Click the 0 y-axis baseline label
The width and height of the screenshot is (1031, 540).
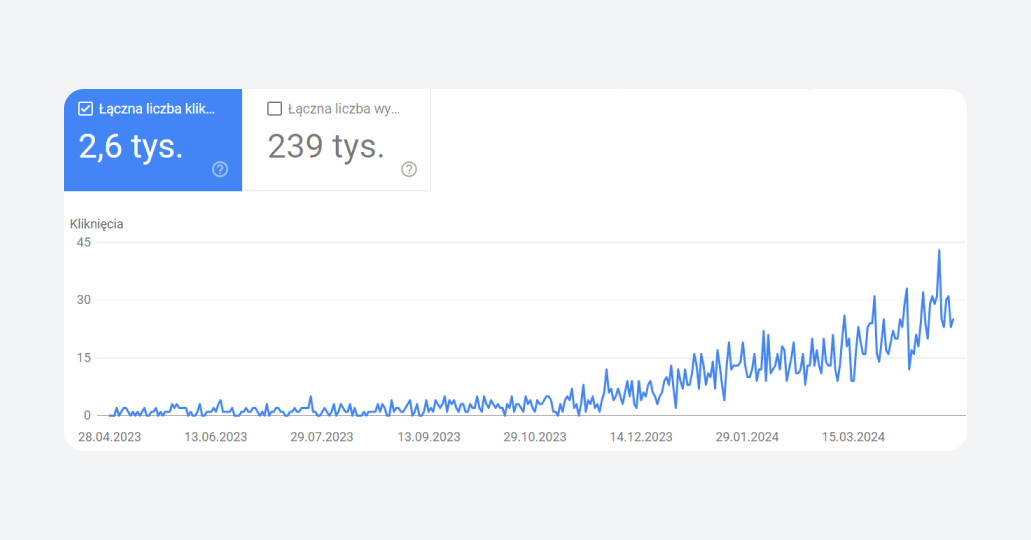(x=87, y=415)
